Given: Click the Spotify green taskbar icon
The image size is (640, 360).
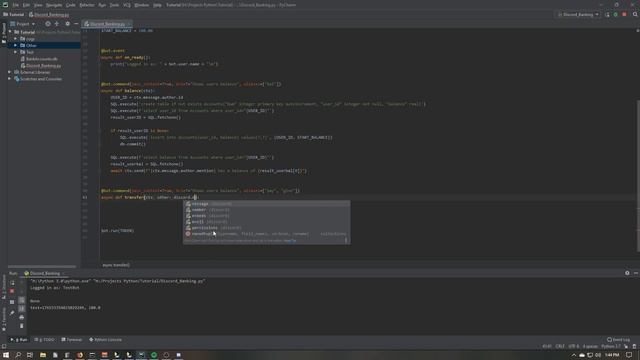Looking at the screenshot, I should (x=154, y=355).
